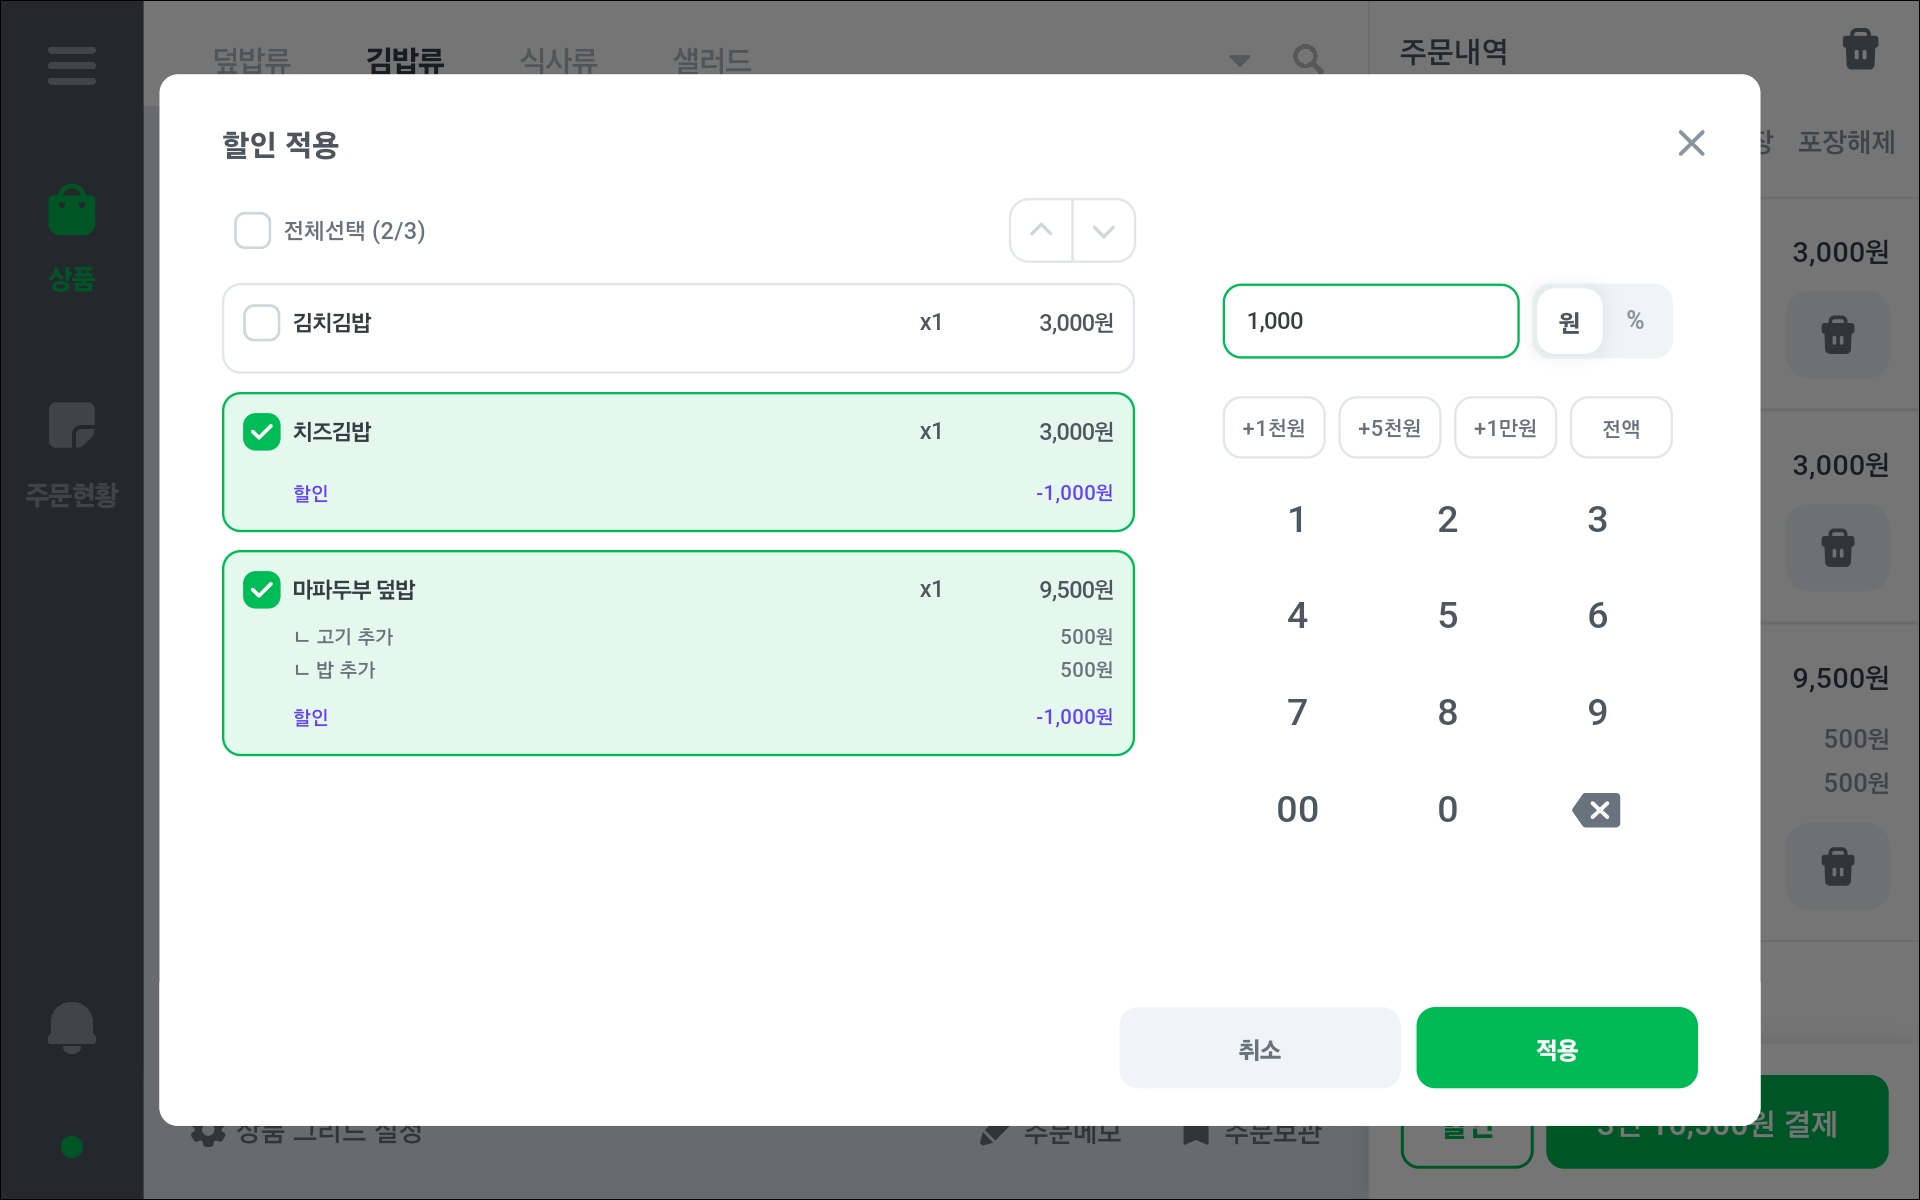Check the 김치김밥 item checkbox

coord(262,323)
